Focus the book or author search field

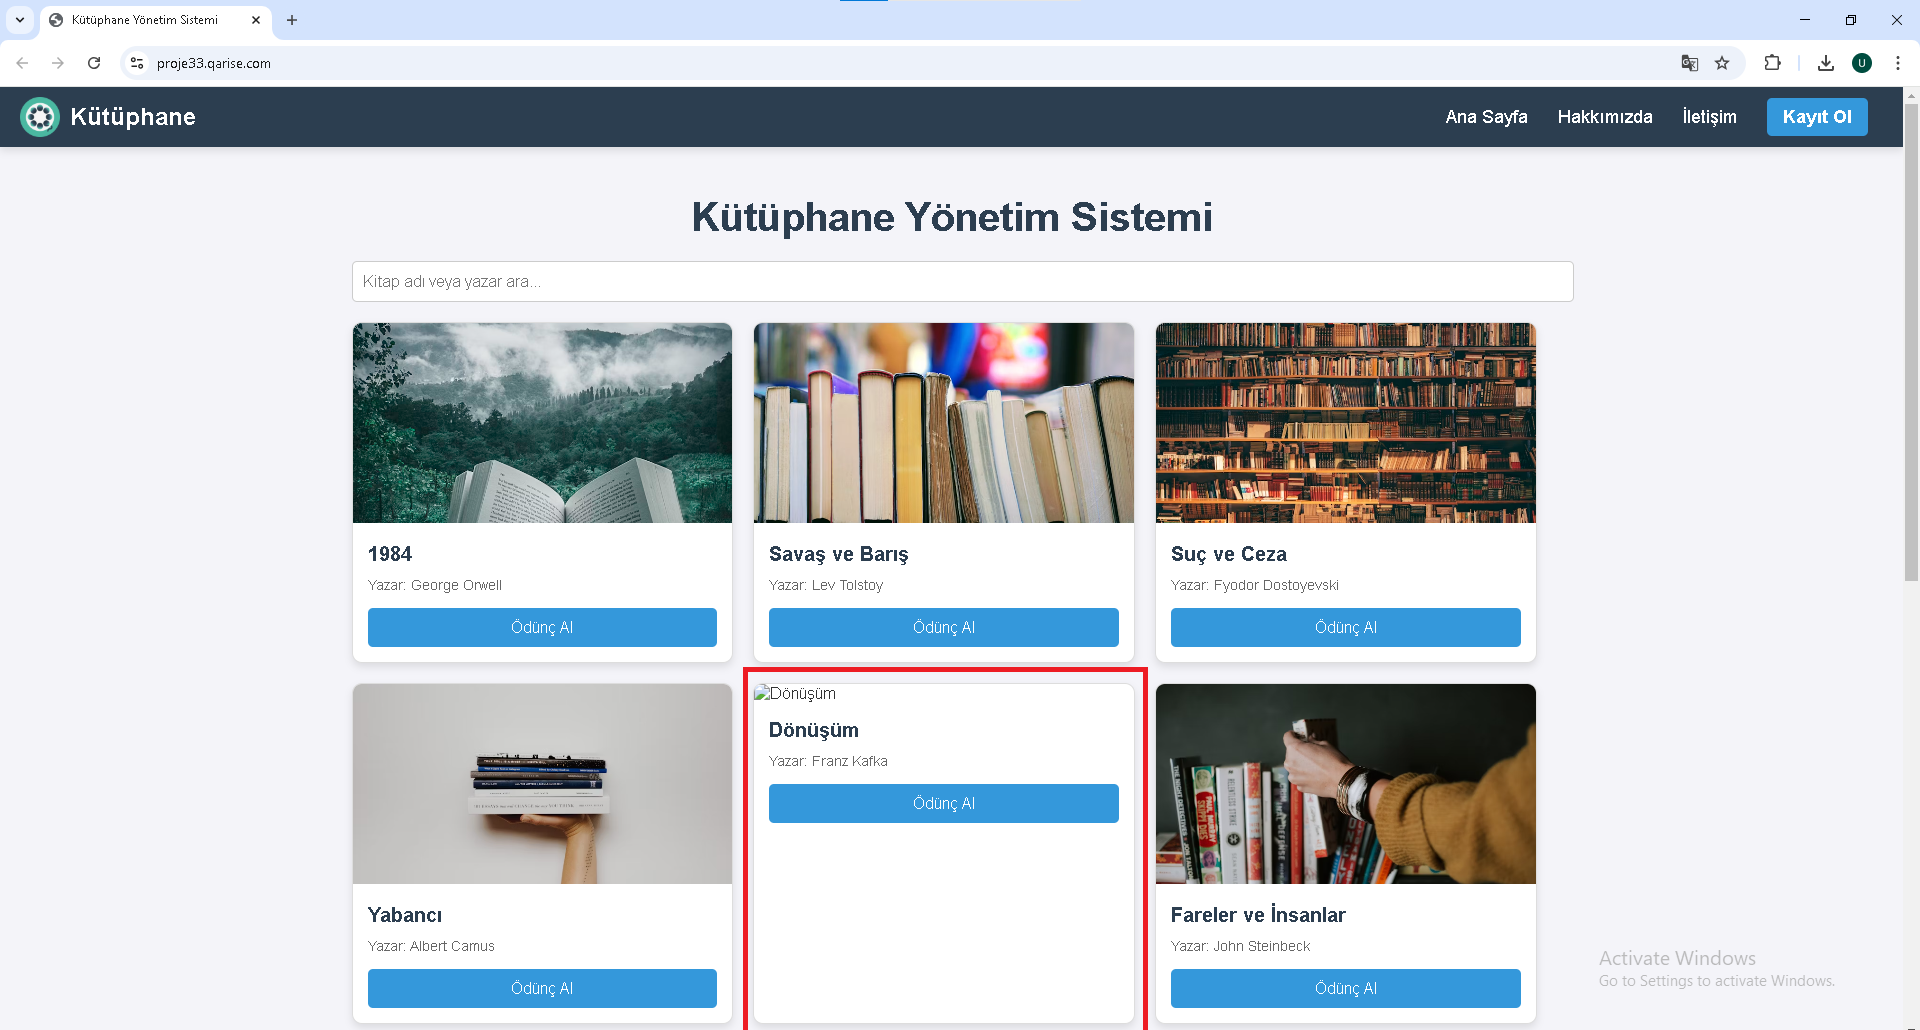point(962,281)
